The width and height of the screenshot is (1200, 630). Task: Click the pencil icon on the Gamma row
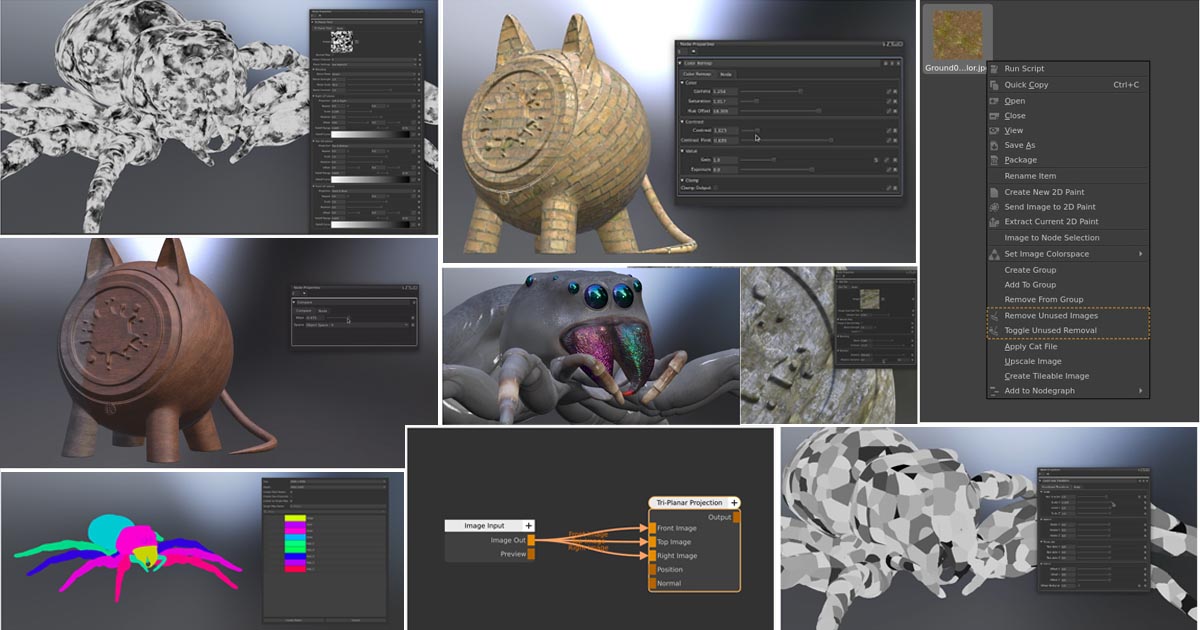(889, 91)
